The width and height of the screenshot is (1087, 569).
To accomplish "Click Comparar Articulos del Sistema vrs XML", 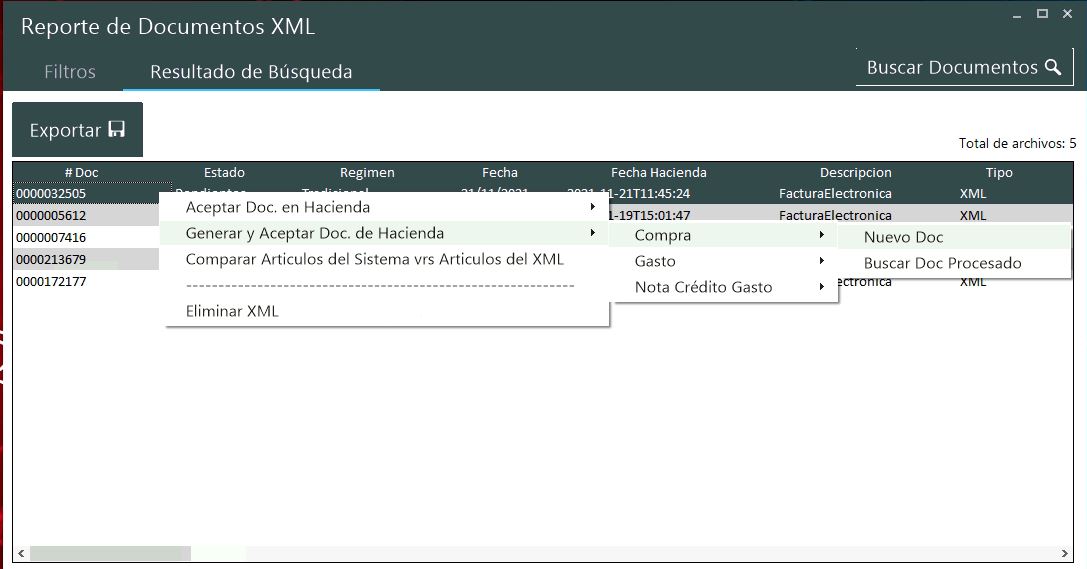I will click(x=374, y=259).
